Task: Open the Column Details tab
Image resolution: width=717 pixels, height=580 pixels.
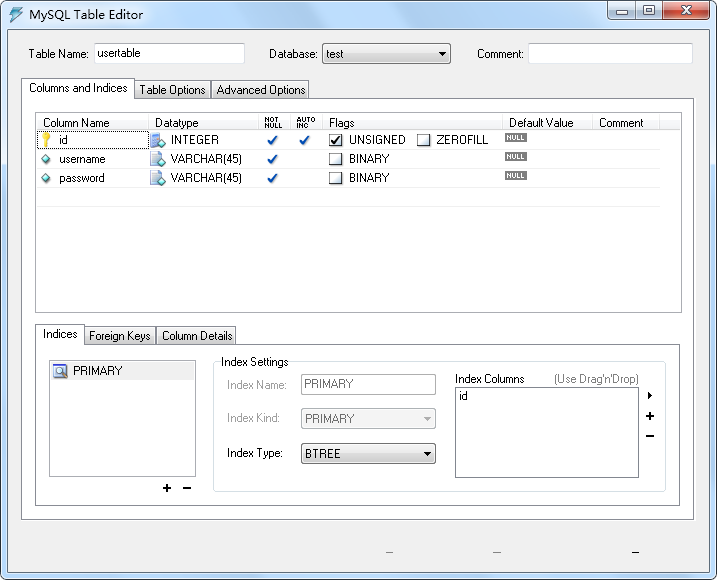Action: [197, 336]
